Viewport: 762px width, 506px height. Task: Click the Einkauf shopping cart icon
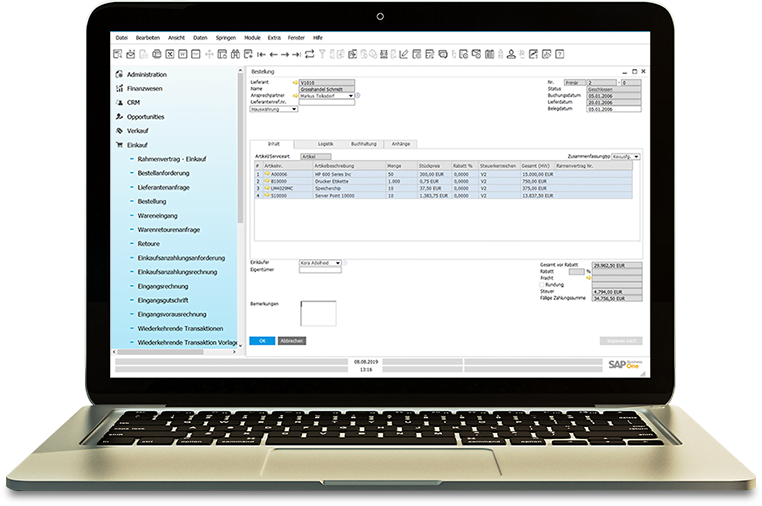click(120, 145)
